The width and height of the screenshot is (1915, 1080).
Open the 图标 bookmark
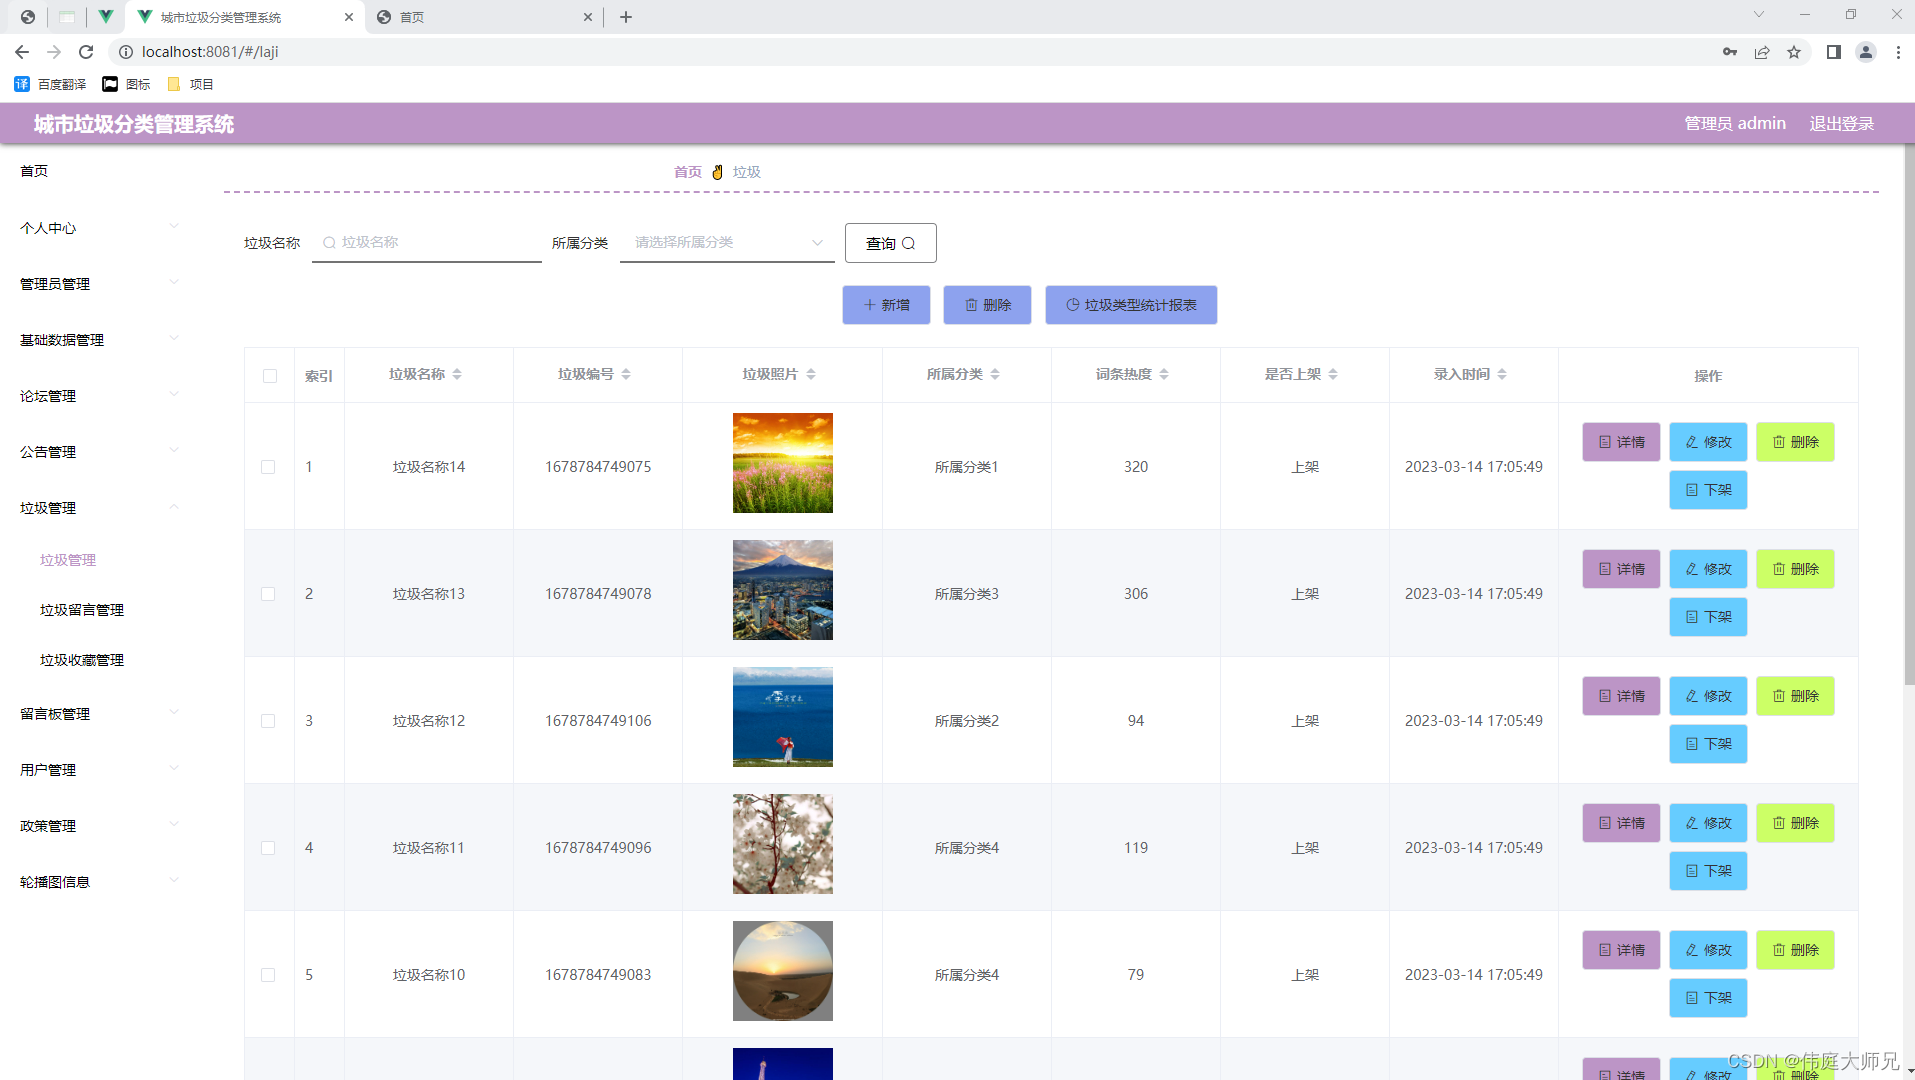(127, 84)
